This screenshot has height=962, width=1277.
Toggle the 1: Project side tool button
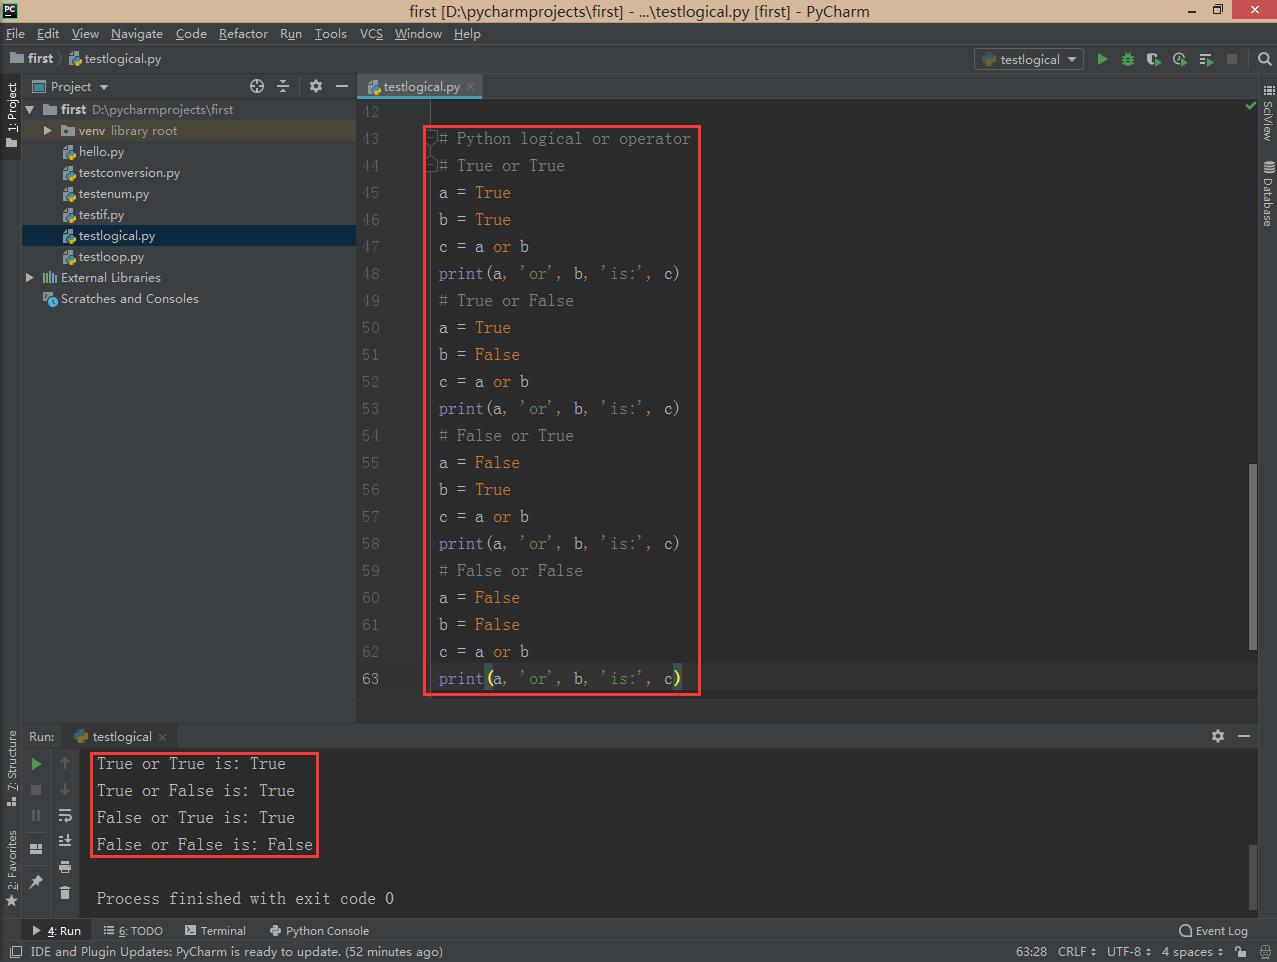click(x=11, y=114)
